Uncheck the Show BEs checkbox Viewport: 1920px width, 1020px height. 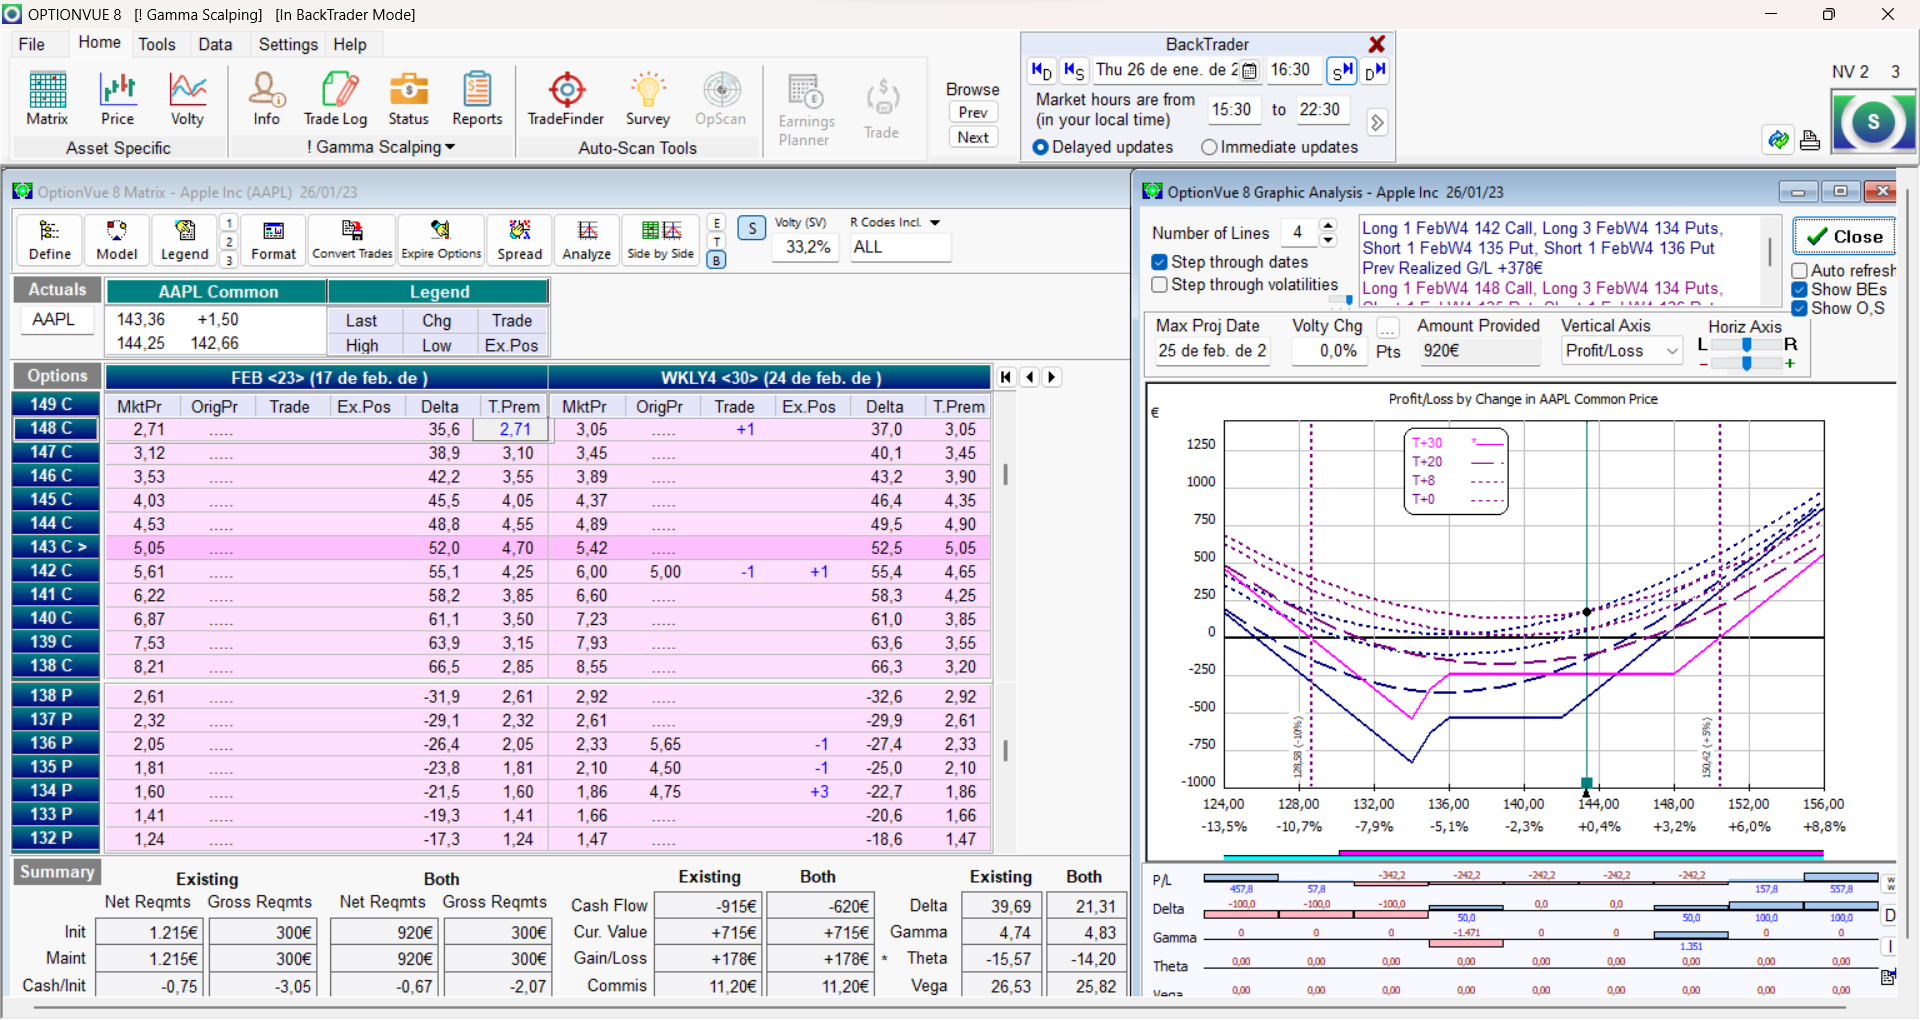[x=1800, y=290]
